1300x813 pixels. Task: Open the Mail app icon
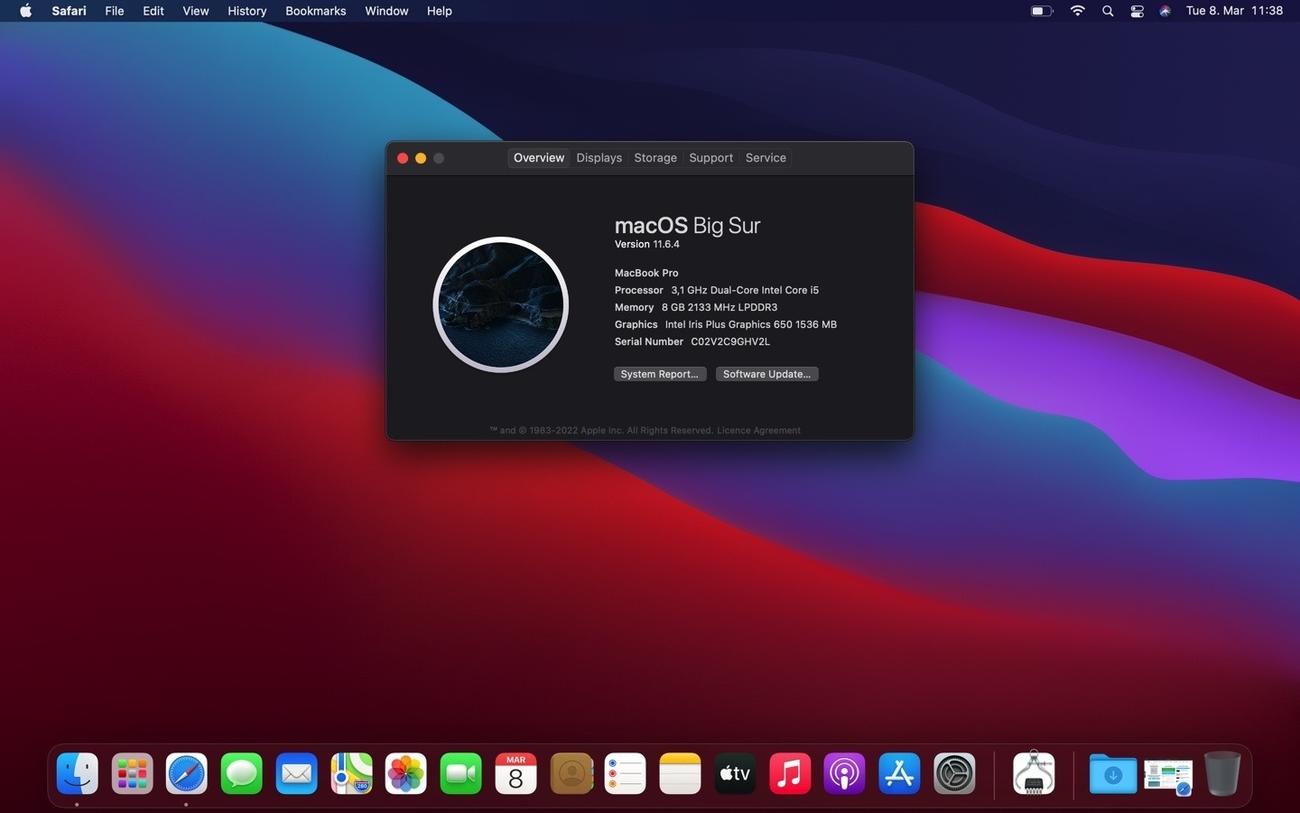point(296,774)
